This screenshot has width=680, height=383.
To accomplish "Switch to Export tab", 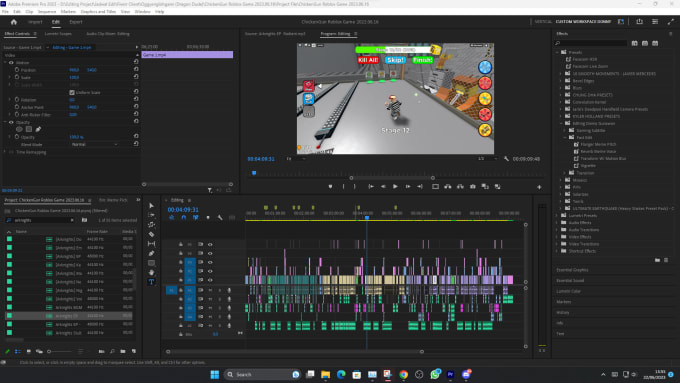I will pos(76,22).
